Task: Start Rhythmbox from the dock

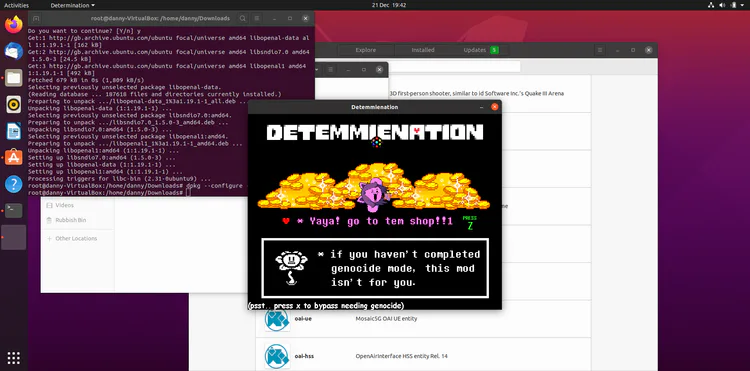Action: tap(14, 104)
